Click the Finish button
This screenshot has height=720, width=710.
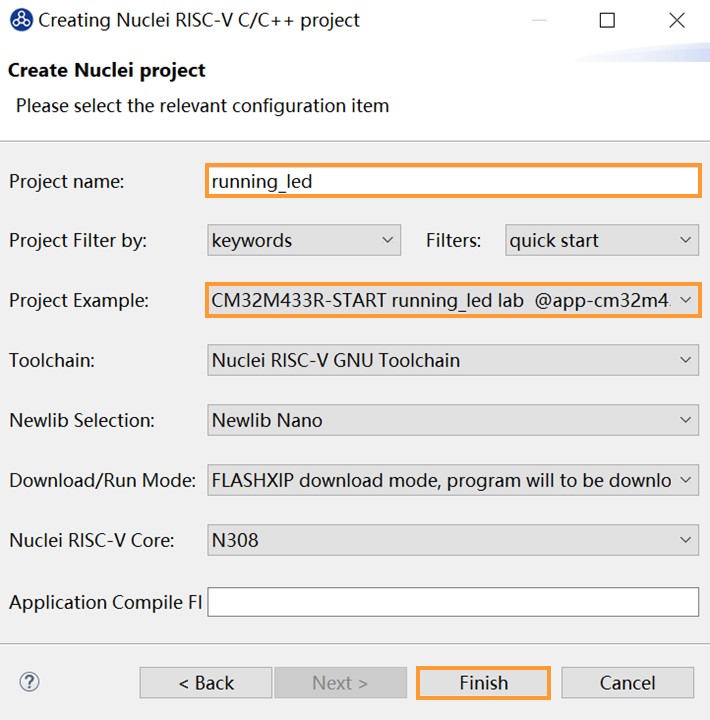click(483, 683)
